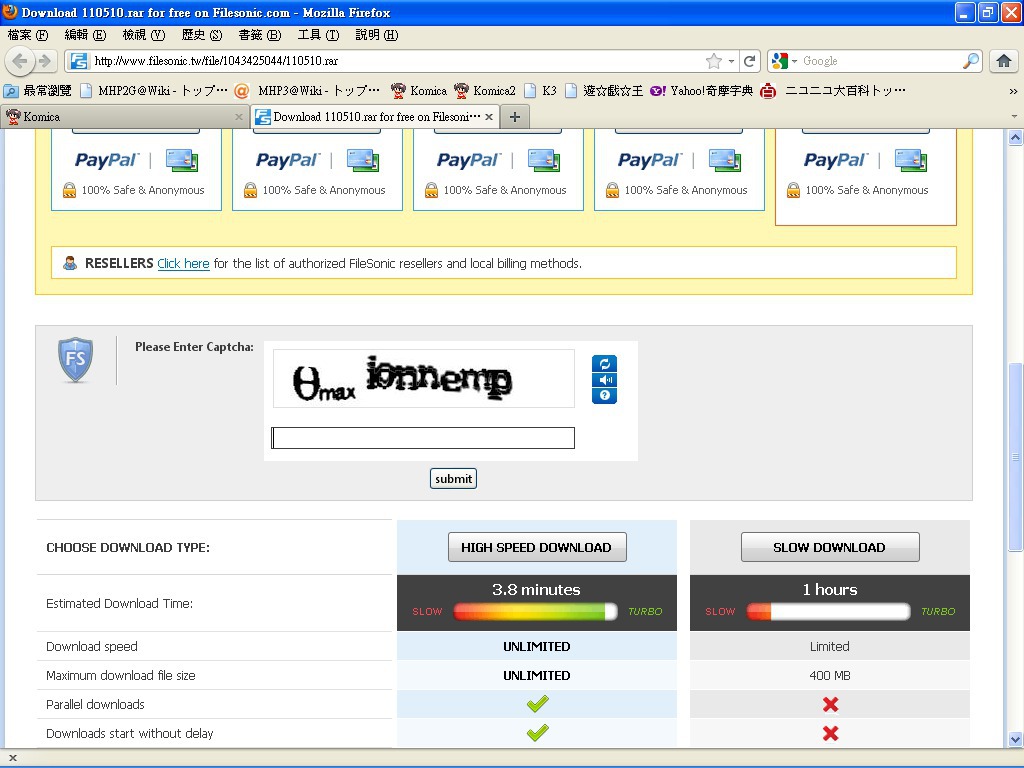Open the list all tabs dropdown
The width and height of the screenshot is (1024, 768).
click(x=1014, y=117)
